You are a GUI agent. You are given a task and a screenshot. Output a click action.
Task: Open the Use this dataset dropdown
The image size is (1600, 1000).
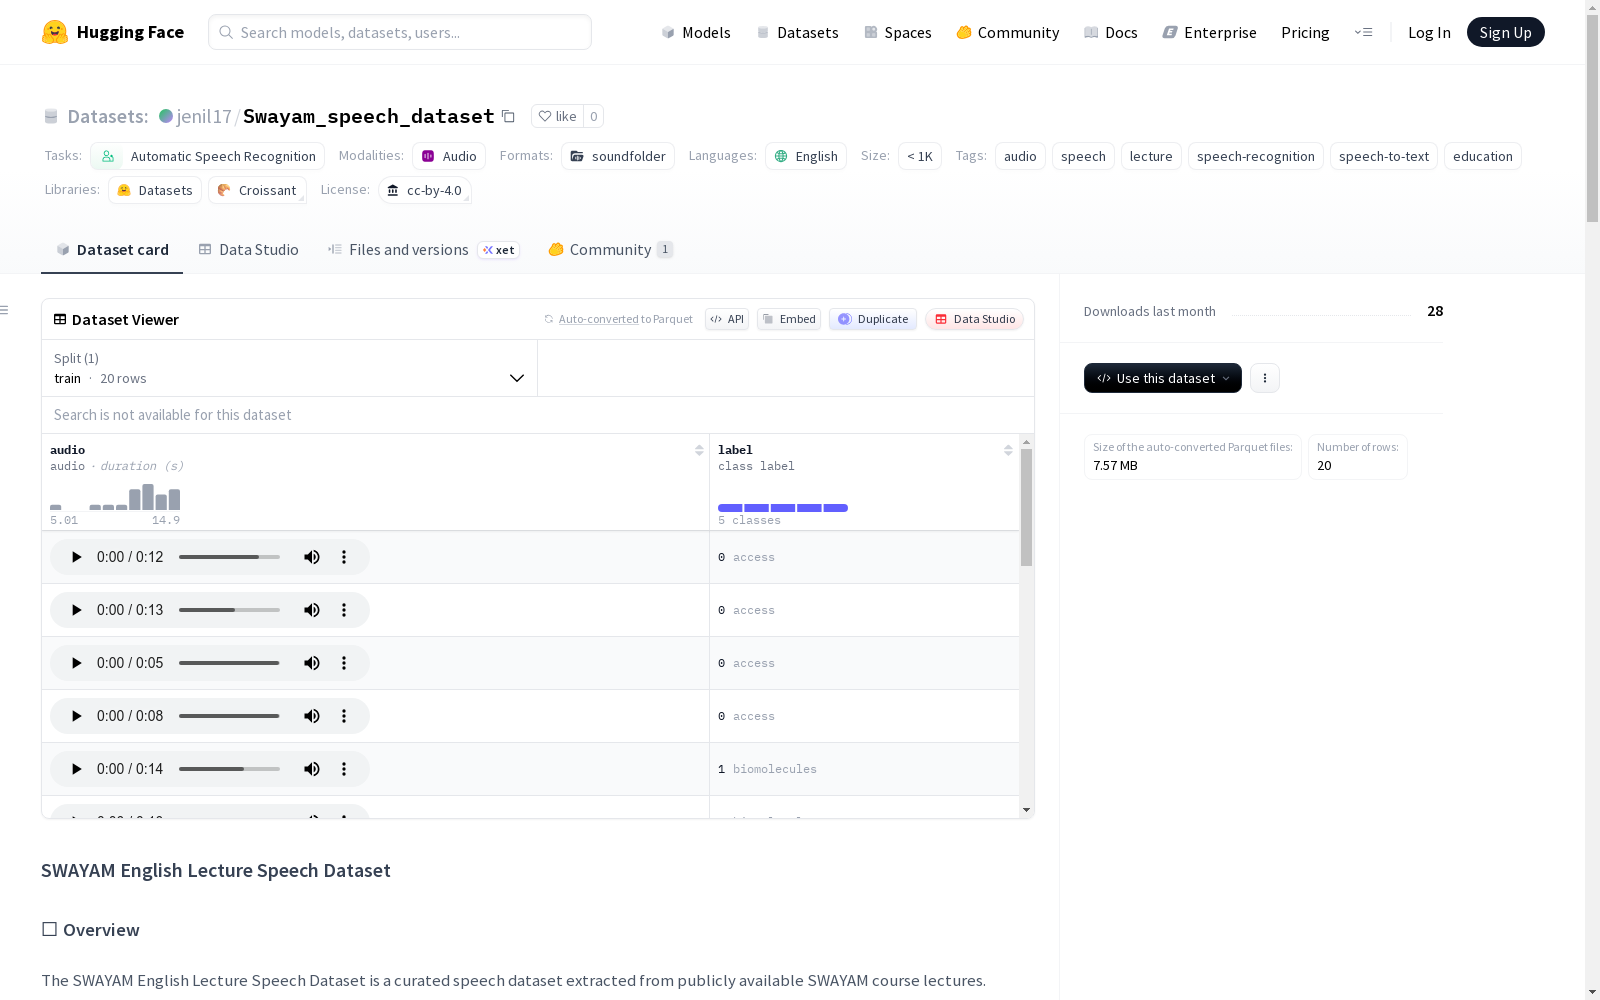[x=1163, y=378]
